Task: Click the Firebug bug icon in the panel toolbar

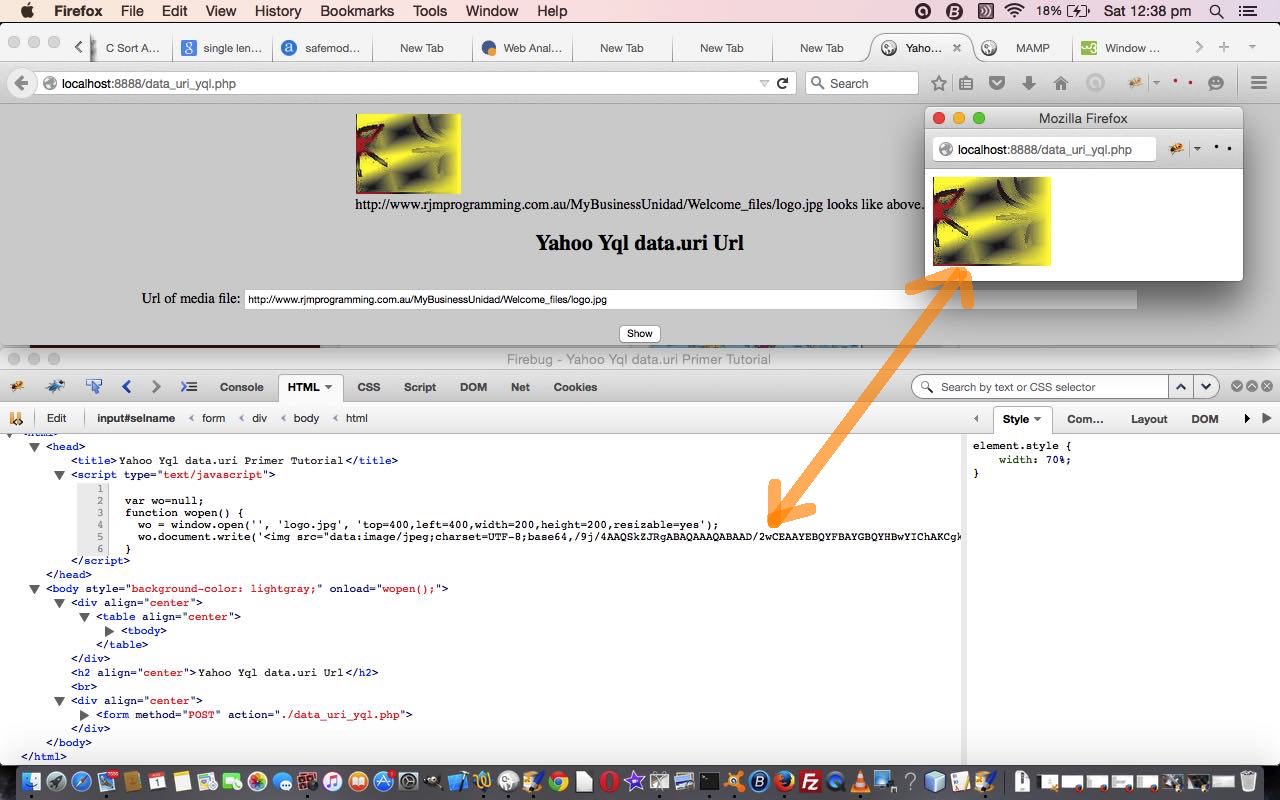Action: 16,387
